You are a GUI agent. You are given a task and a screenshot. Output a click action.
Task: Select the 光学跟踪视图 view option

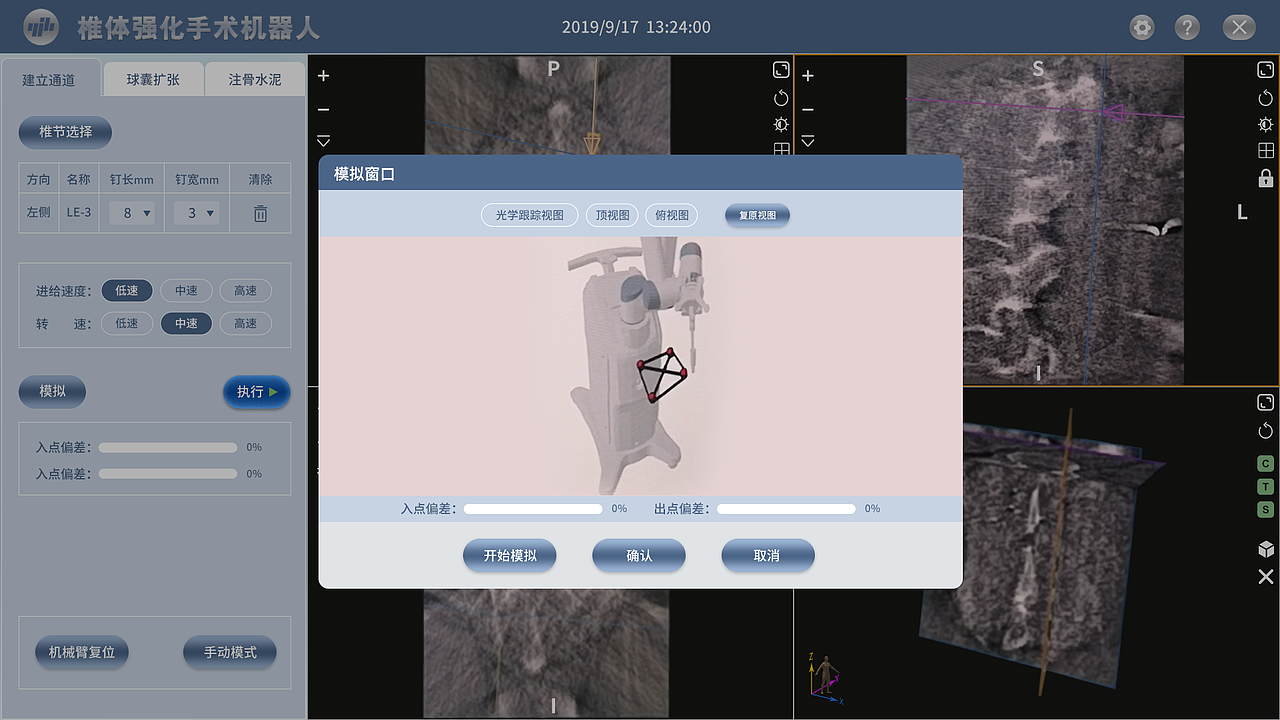coord(530,215)
